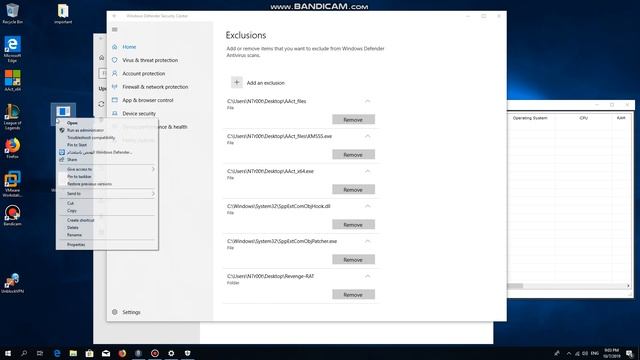Choose Run as administrator
This screenshot has width=640, height=360.
click(x=107, y=130)
